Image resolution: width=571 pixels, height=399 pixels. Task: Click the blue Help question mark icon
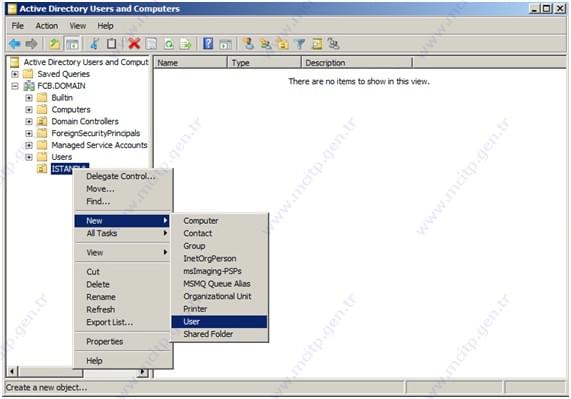[208, 44]
